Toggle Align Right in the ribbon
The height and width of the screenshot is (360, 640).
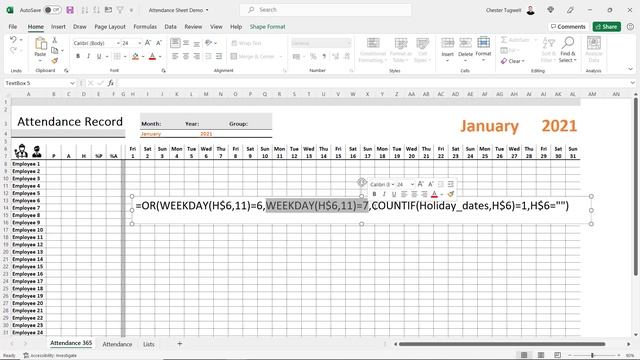pyautogui.click(x=197, y=56)
